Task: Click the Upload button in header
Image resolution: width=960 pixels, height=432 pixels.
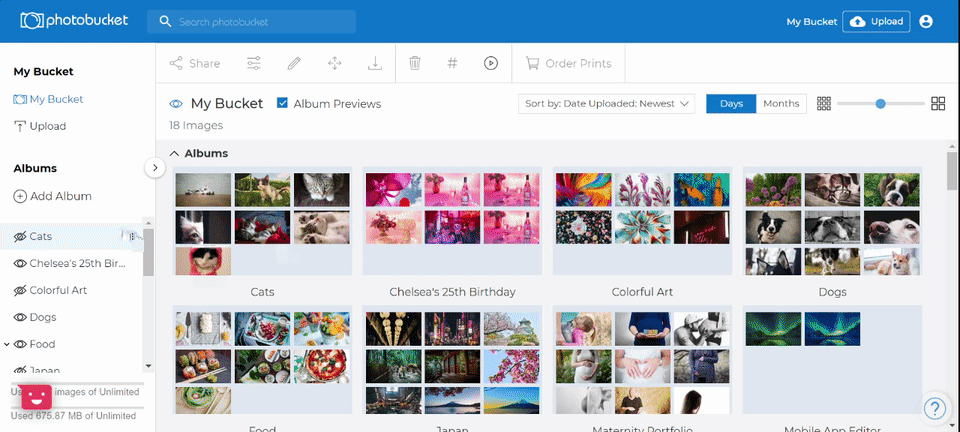Action: point(876,21)
